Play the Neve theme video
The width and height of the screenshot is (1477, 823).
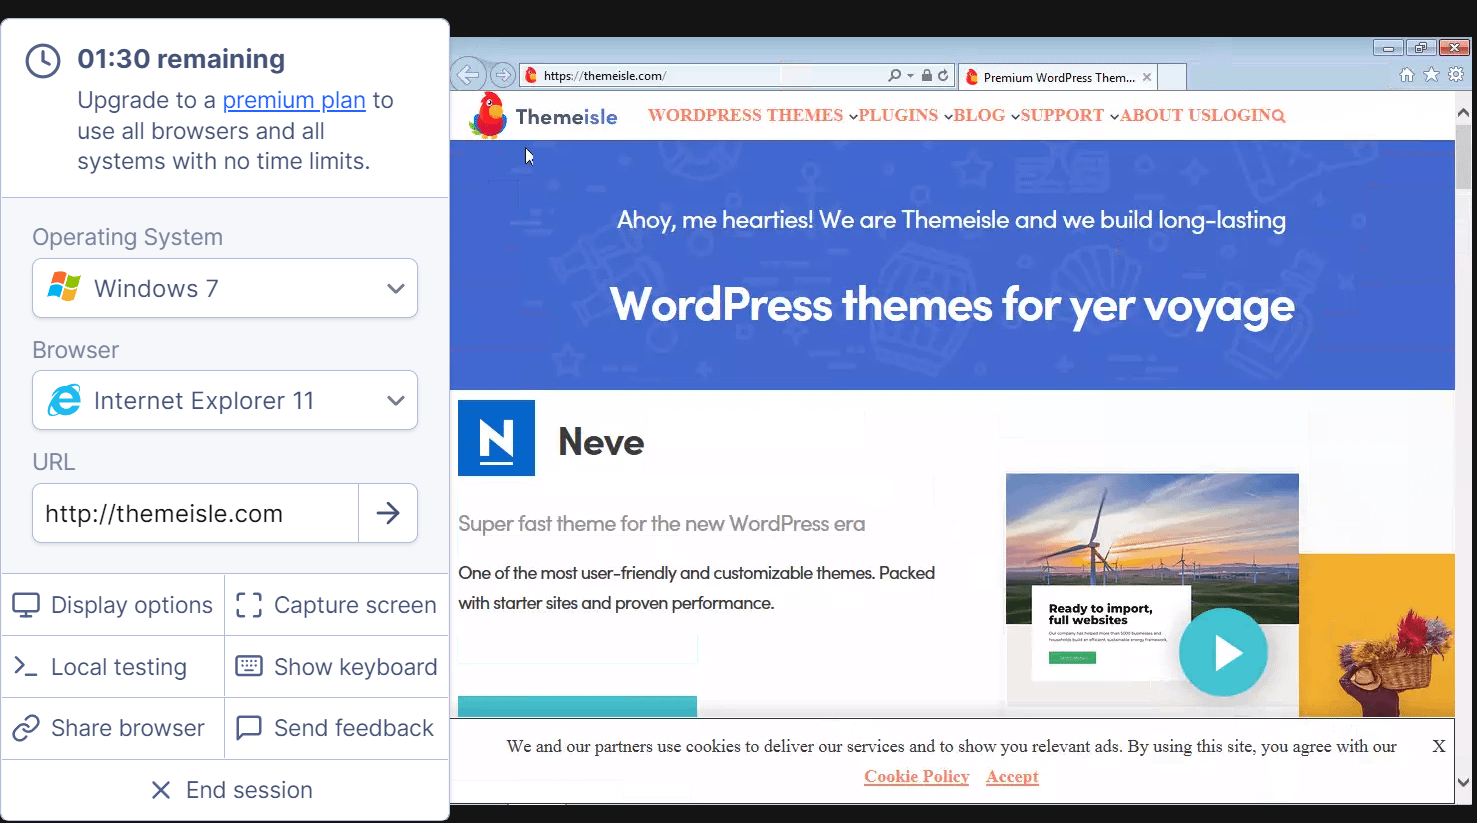1223,652
